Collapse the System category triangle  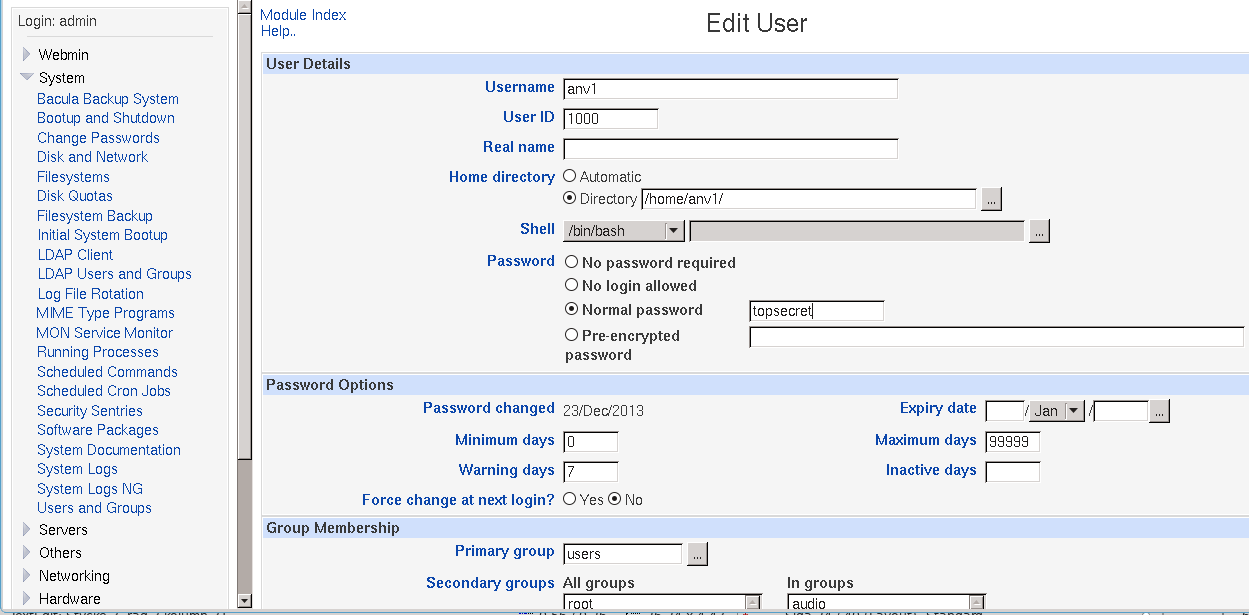tap(27, 77)
